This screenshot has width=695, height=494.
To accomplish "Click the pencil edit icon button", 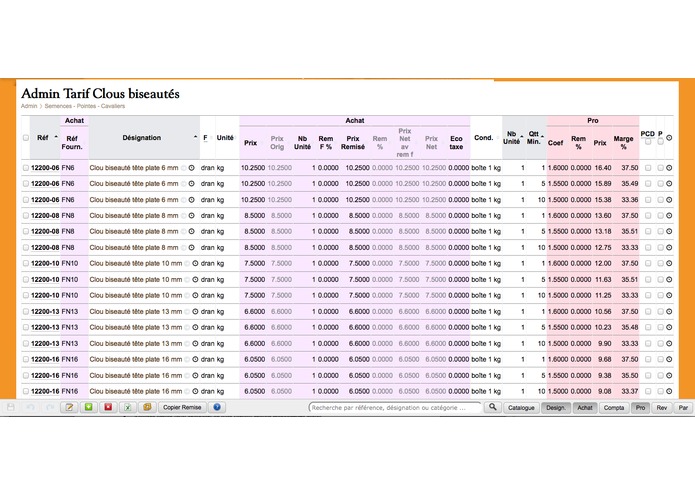I will click(x=70, y=407).
